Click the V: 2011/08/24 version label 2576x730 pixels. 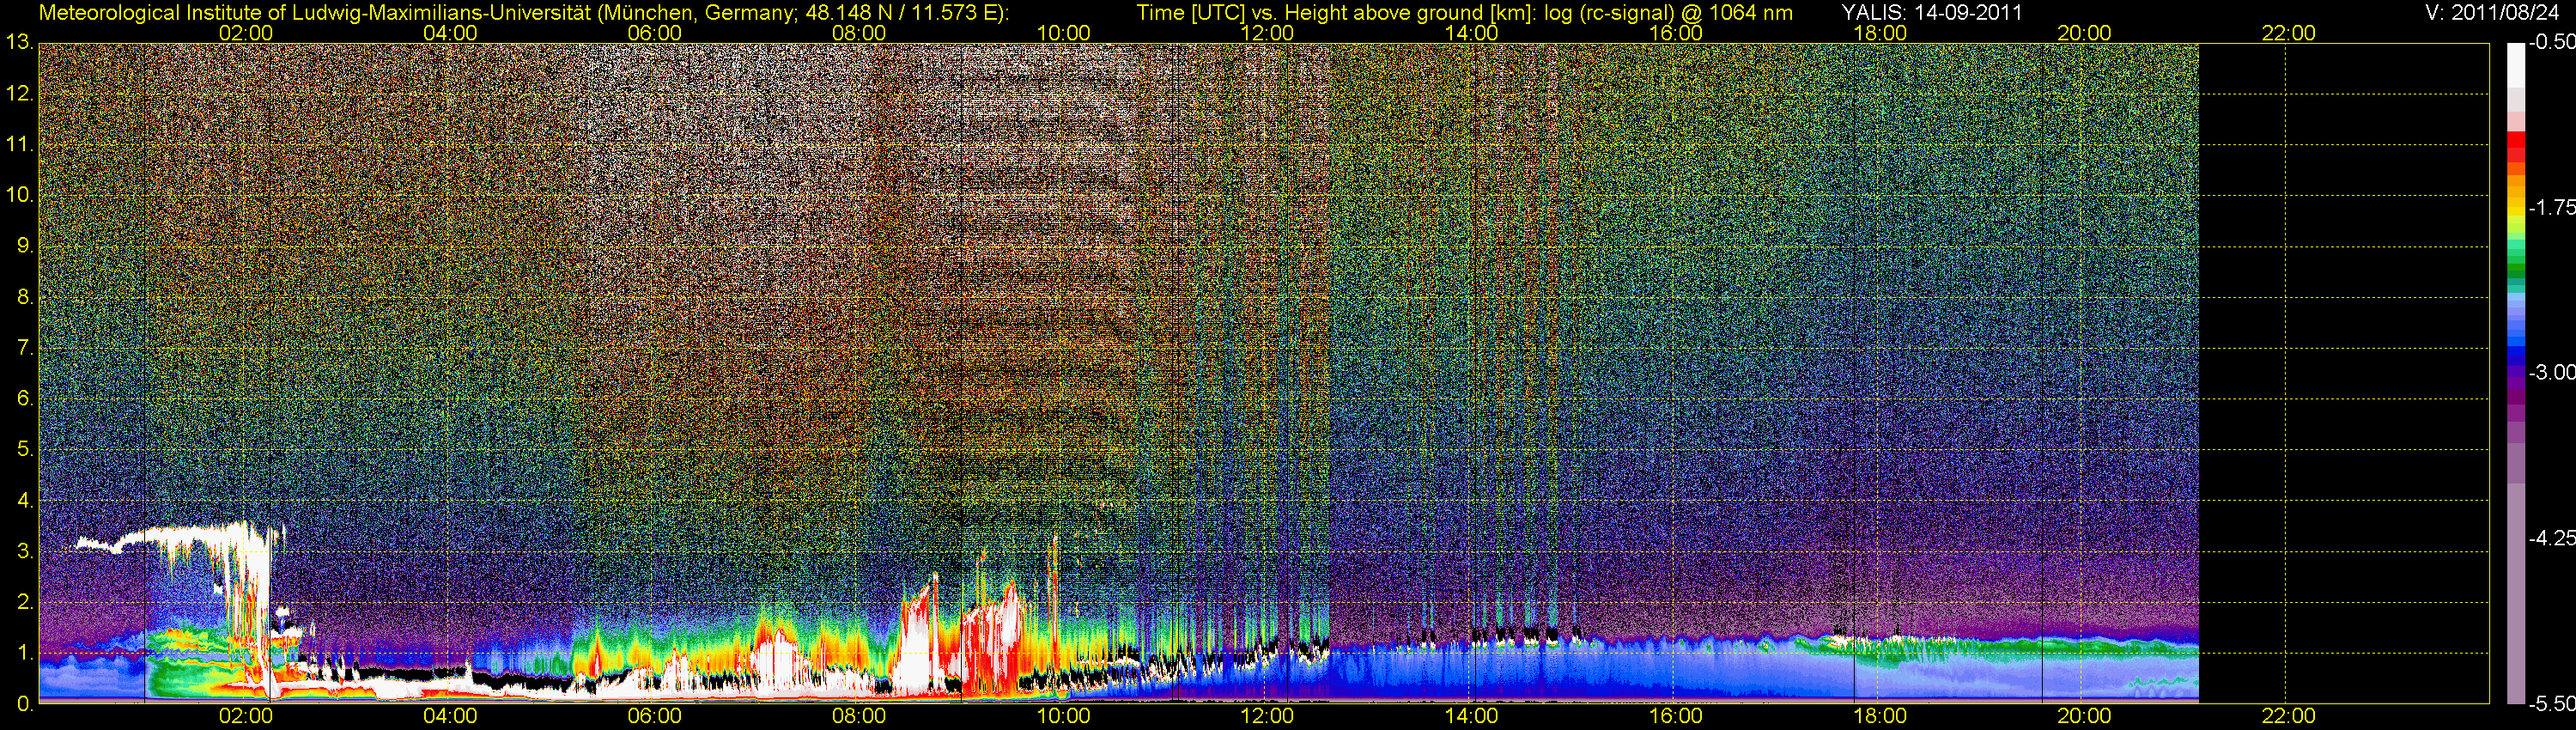2489,12
